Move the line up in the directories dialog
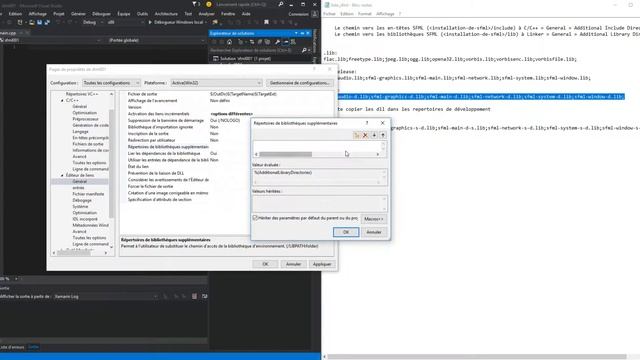 382,135
